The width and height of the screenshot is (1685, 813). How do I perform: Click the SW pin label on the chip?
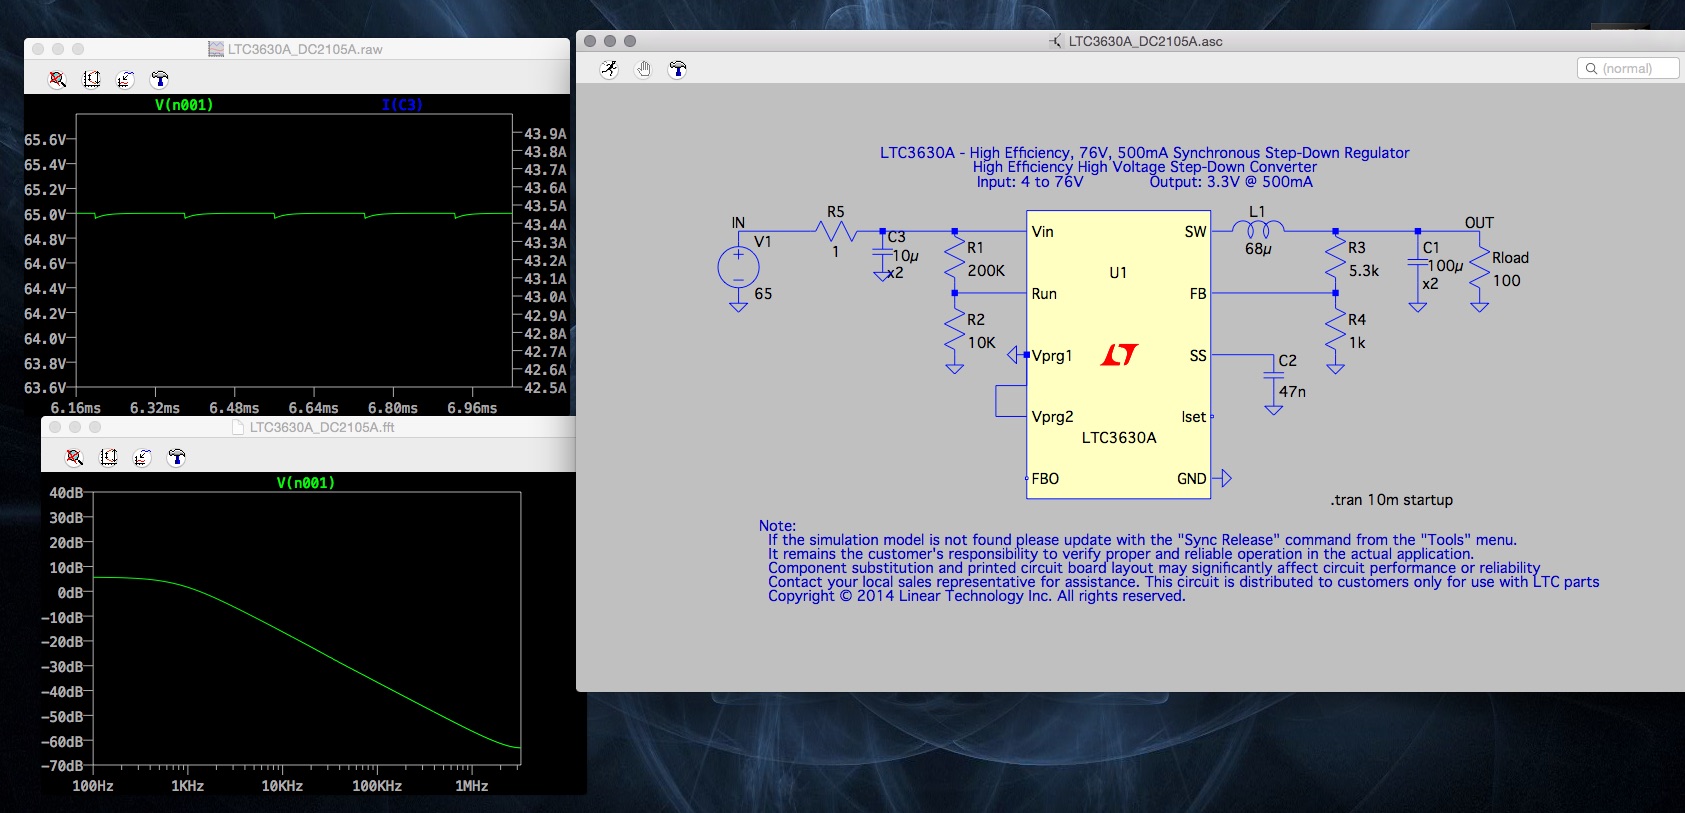click(1196, 232)
